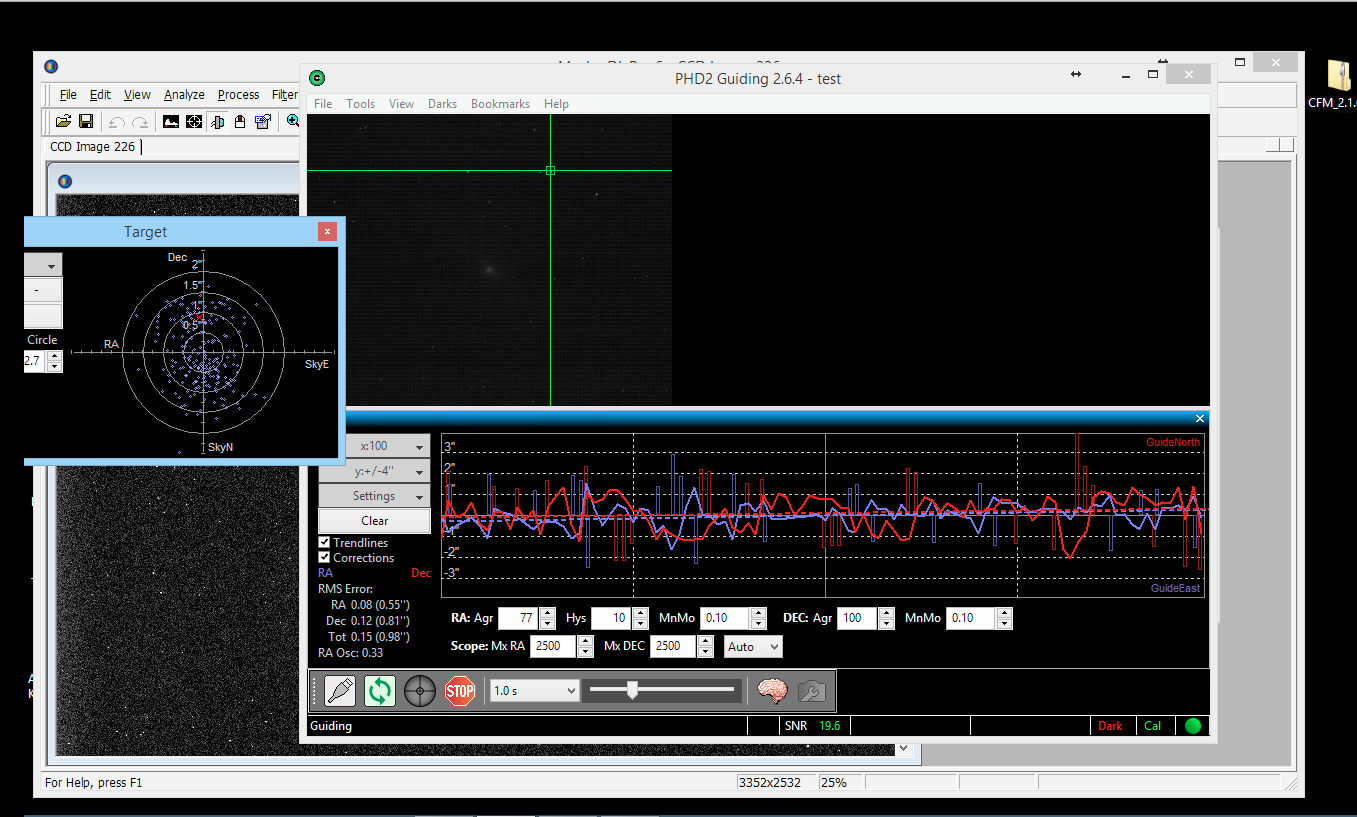
Task: Open the 1.0 s exposure time dropdown
Action: [534, 691]
